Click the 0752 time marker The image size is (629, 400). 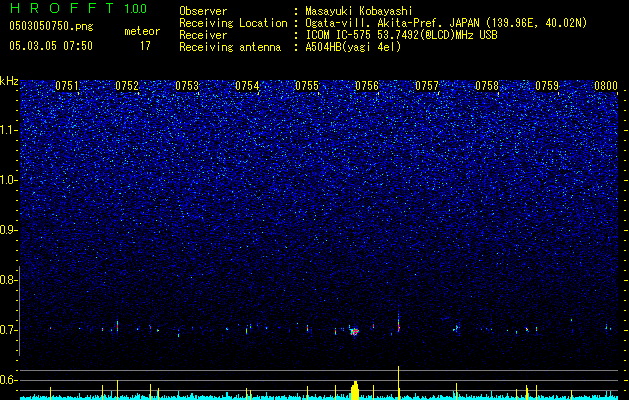point(127,86)
